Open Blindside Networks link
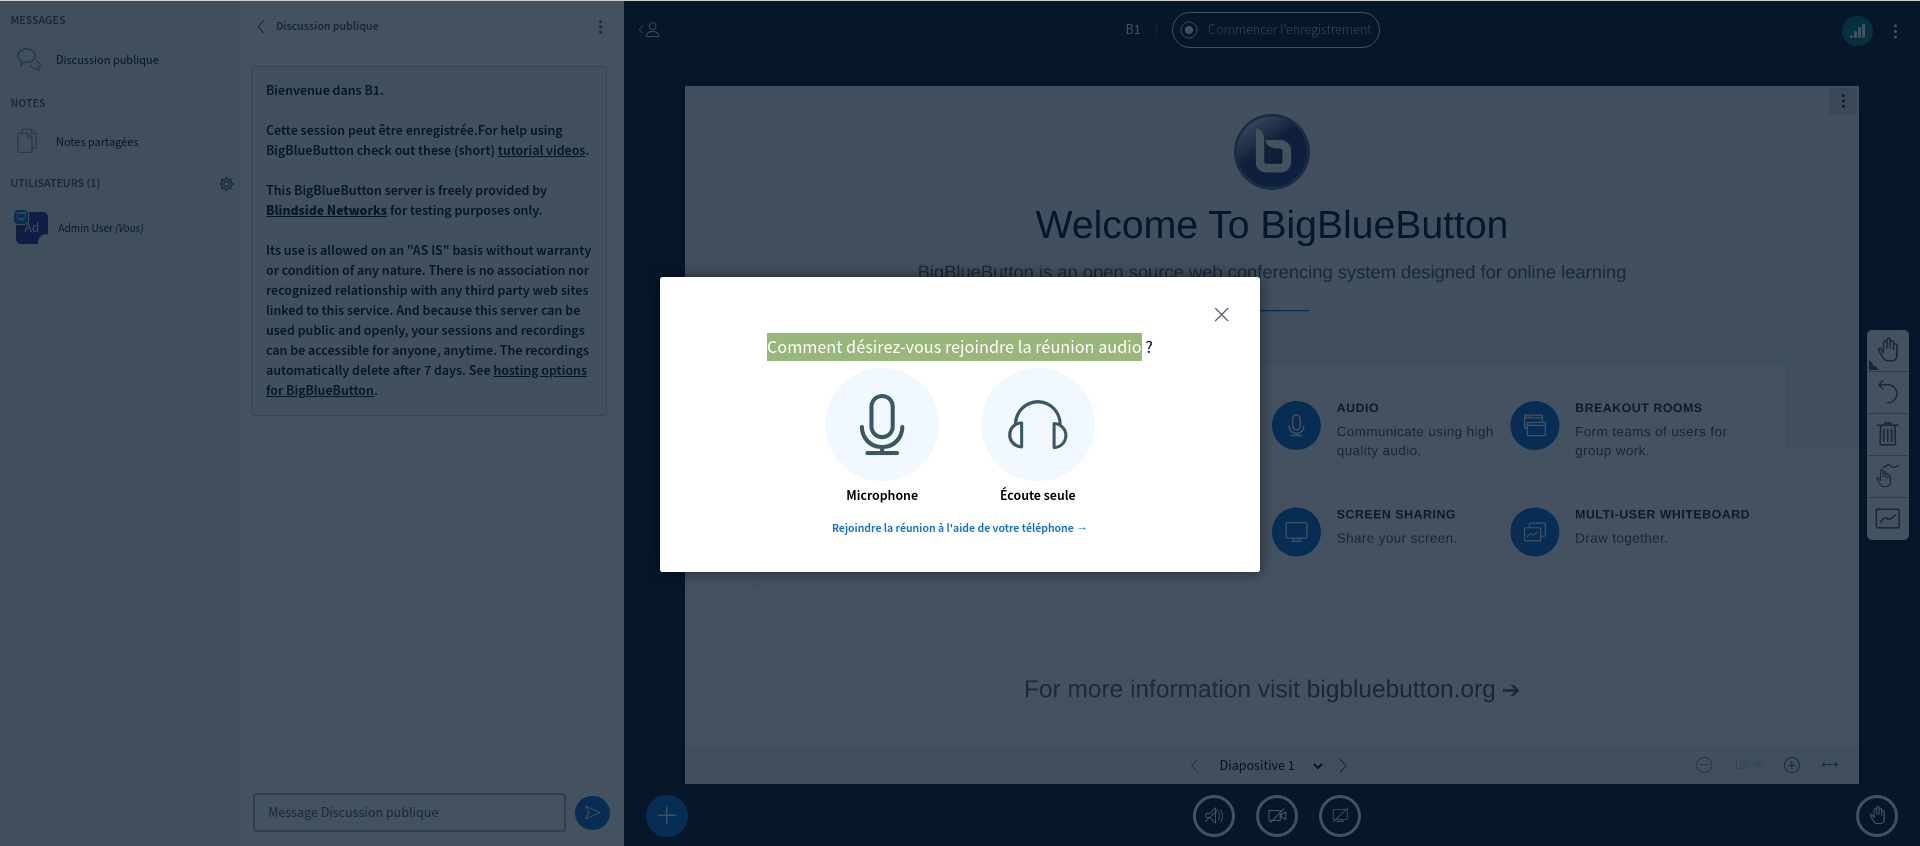This screenshot has width=1920, height=846. pos(326,210)
